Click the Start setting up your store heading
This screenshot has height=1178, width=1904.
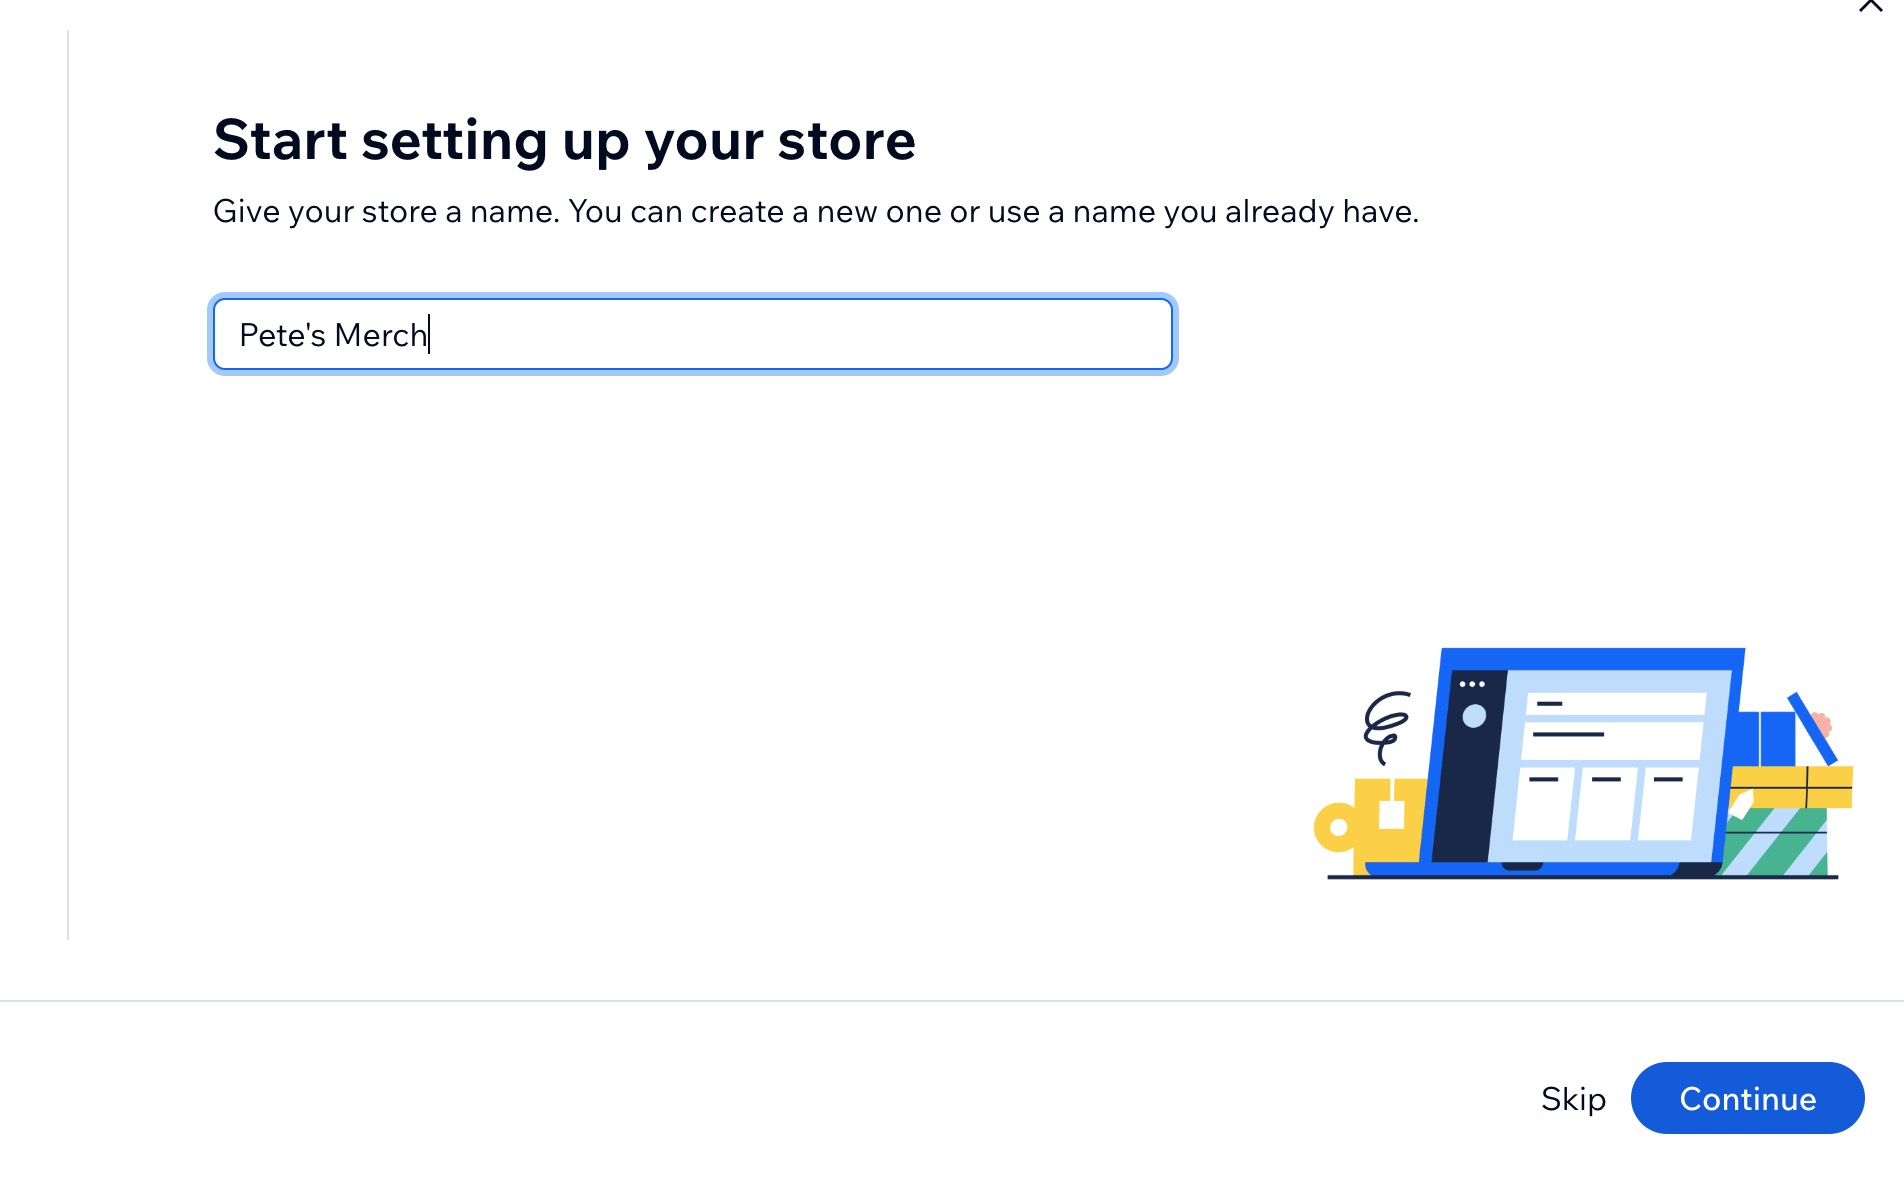click(x=565, y=140)
